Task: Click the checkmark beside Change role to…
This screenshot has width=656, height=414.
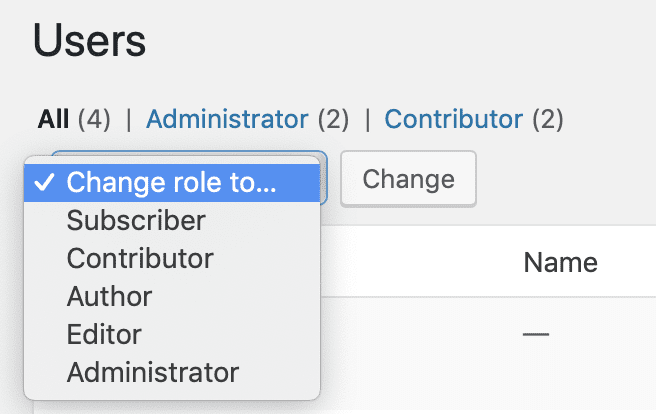Action: pyautogui.click(x=44, y=183)
